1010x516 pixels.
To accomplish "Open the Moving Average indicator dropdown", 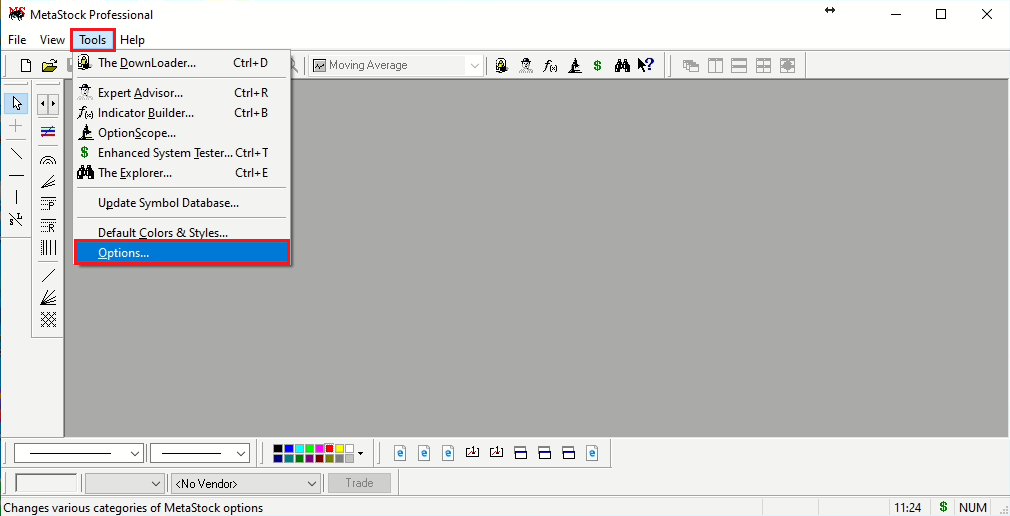I will 475,65.
